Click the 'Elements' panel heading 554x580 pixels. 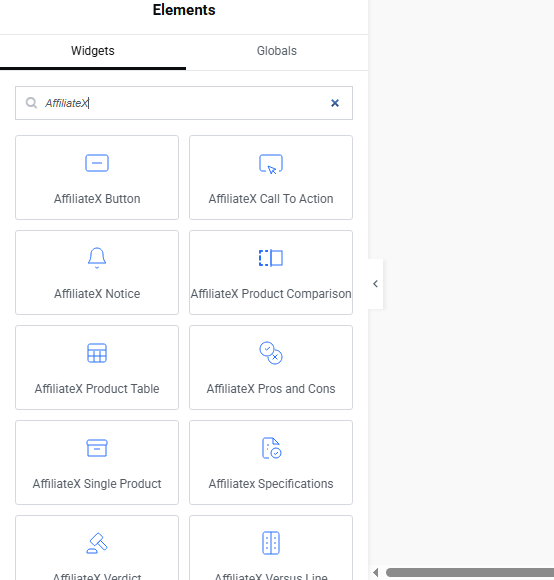coord(184,10)
